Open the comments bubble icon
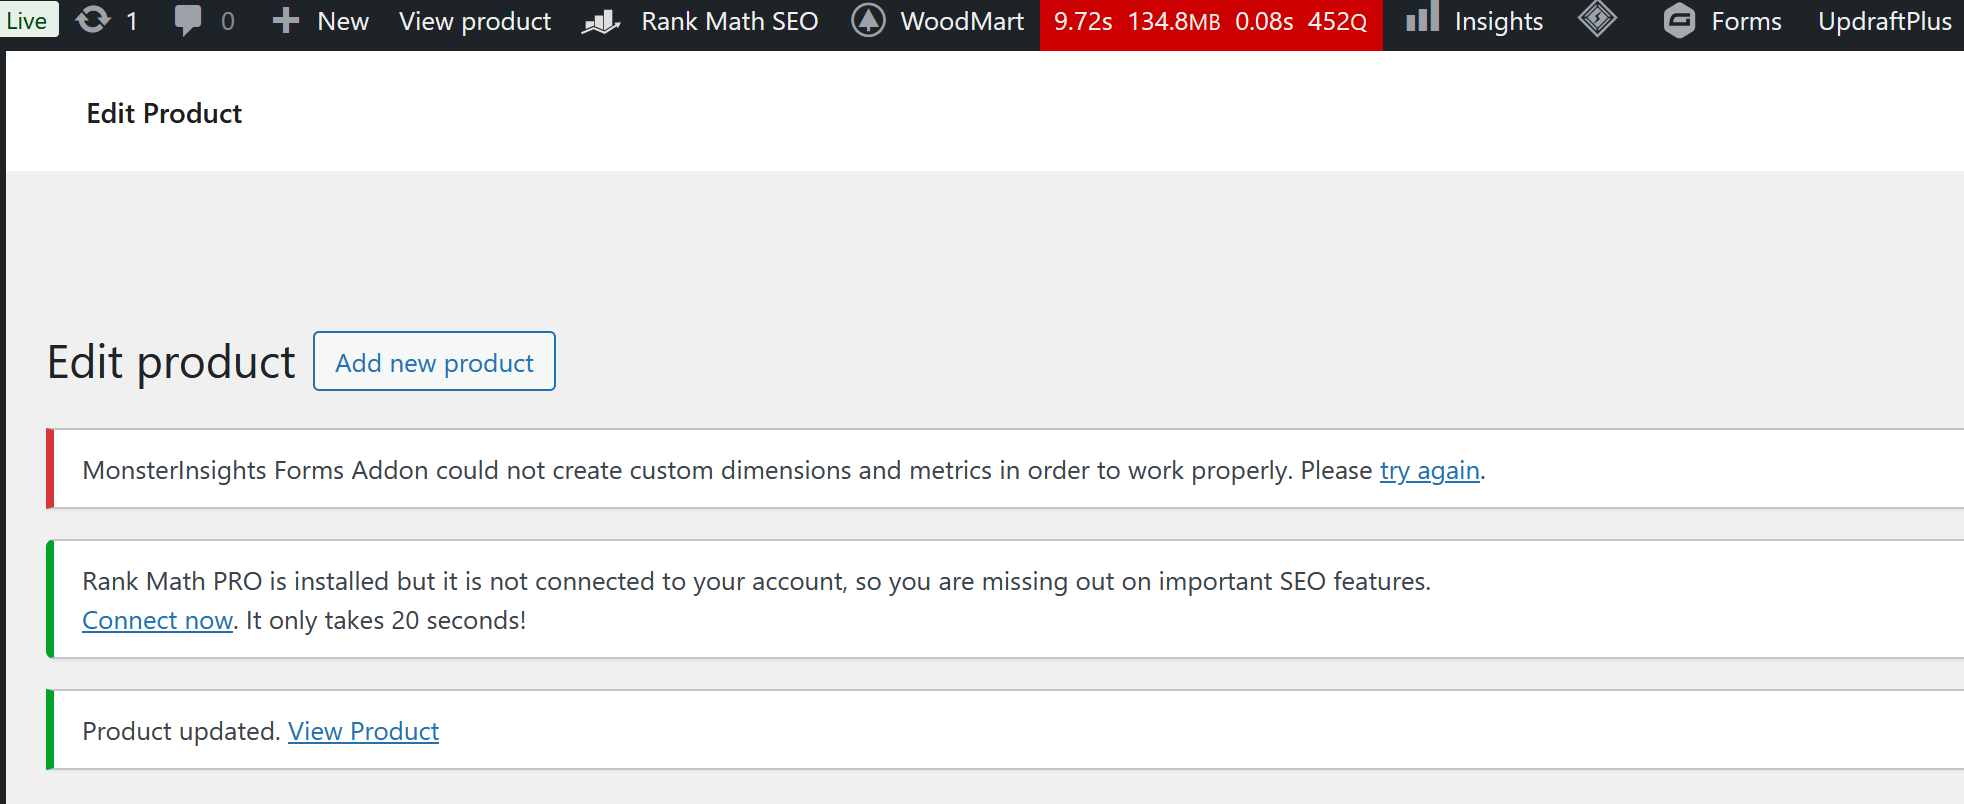The image size is (1964, 804). [x=187, y=20]
